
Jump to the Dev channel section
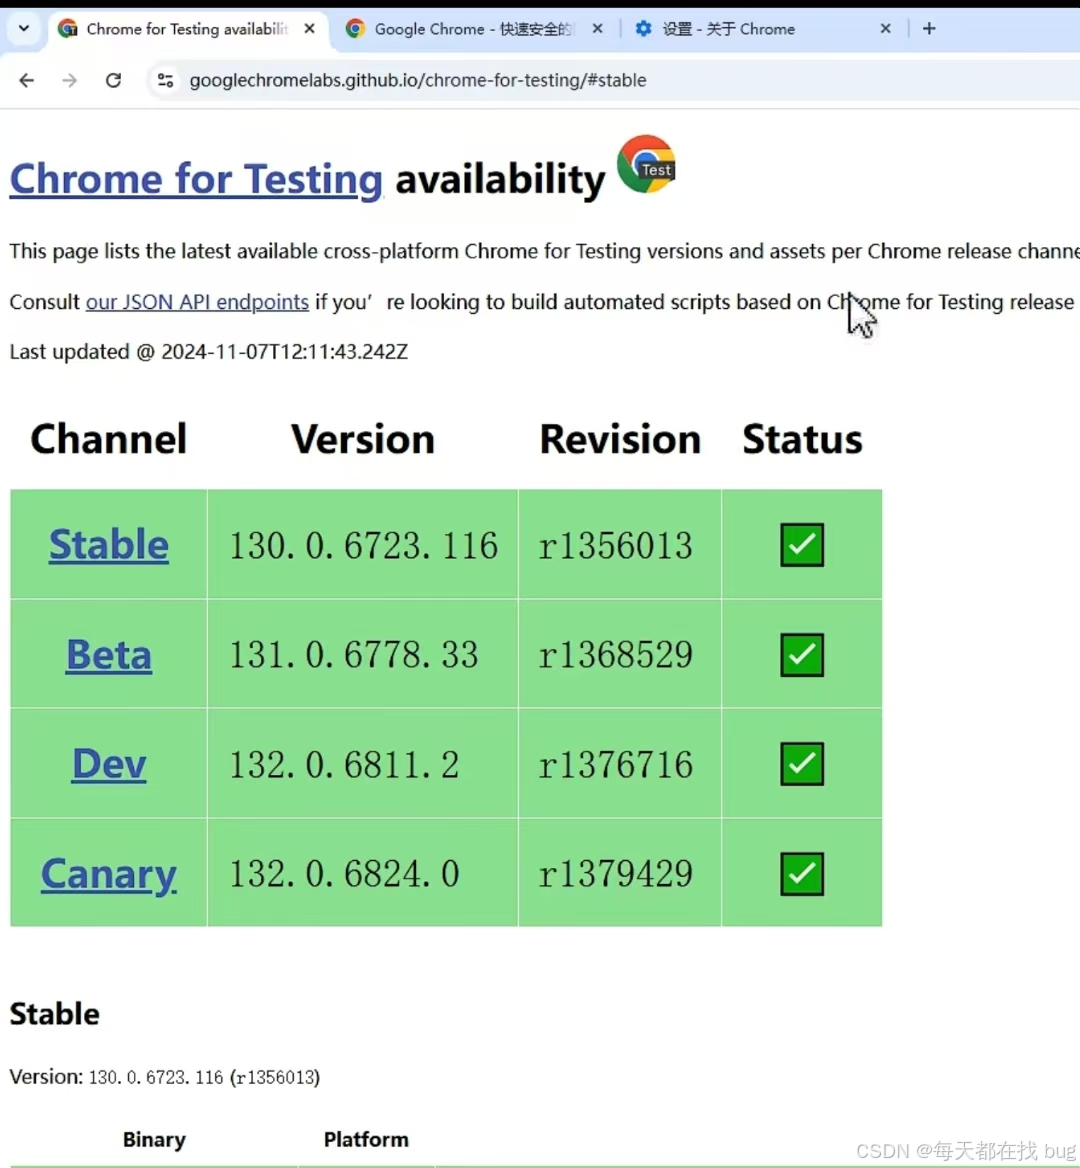click(x=109, y=764)
